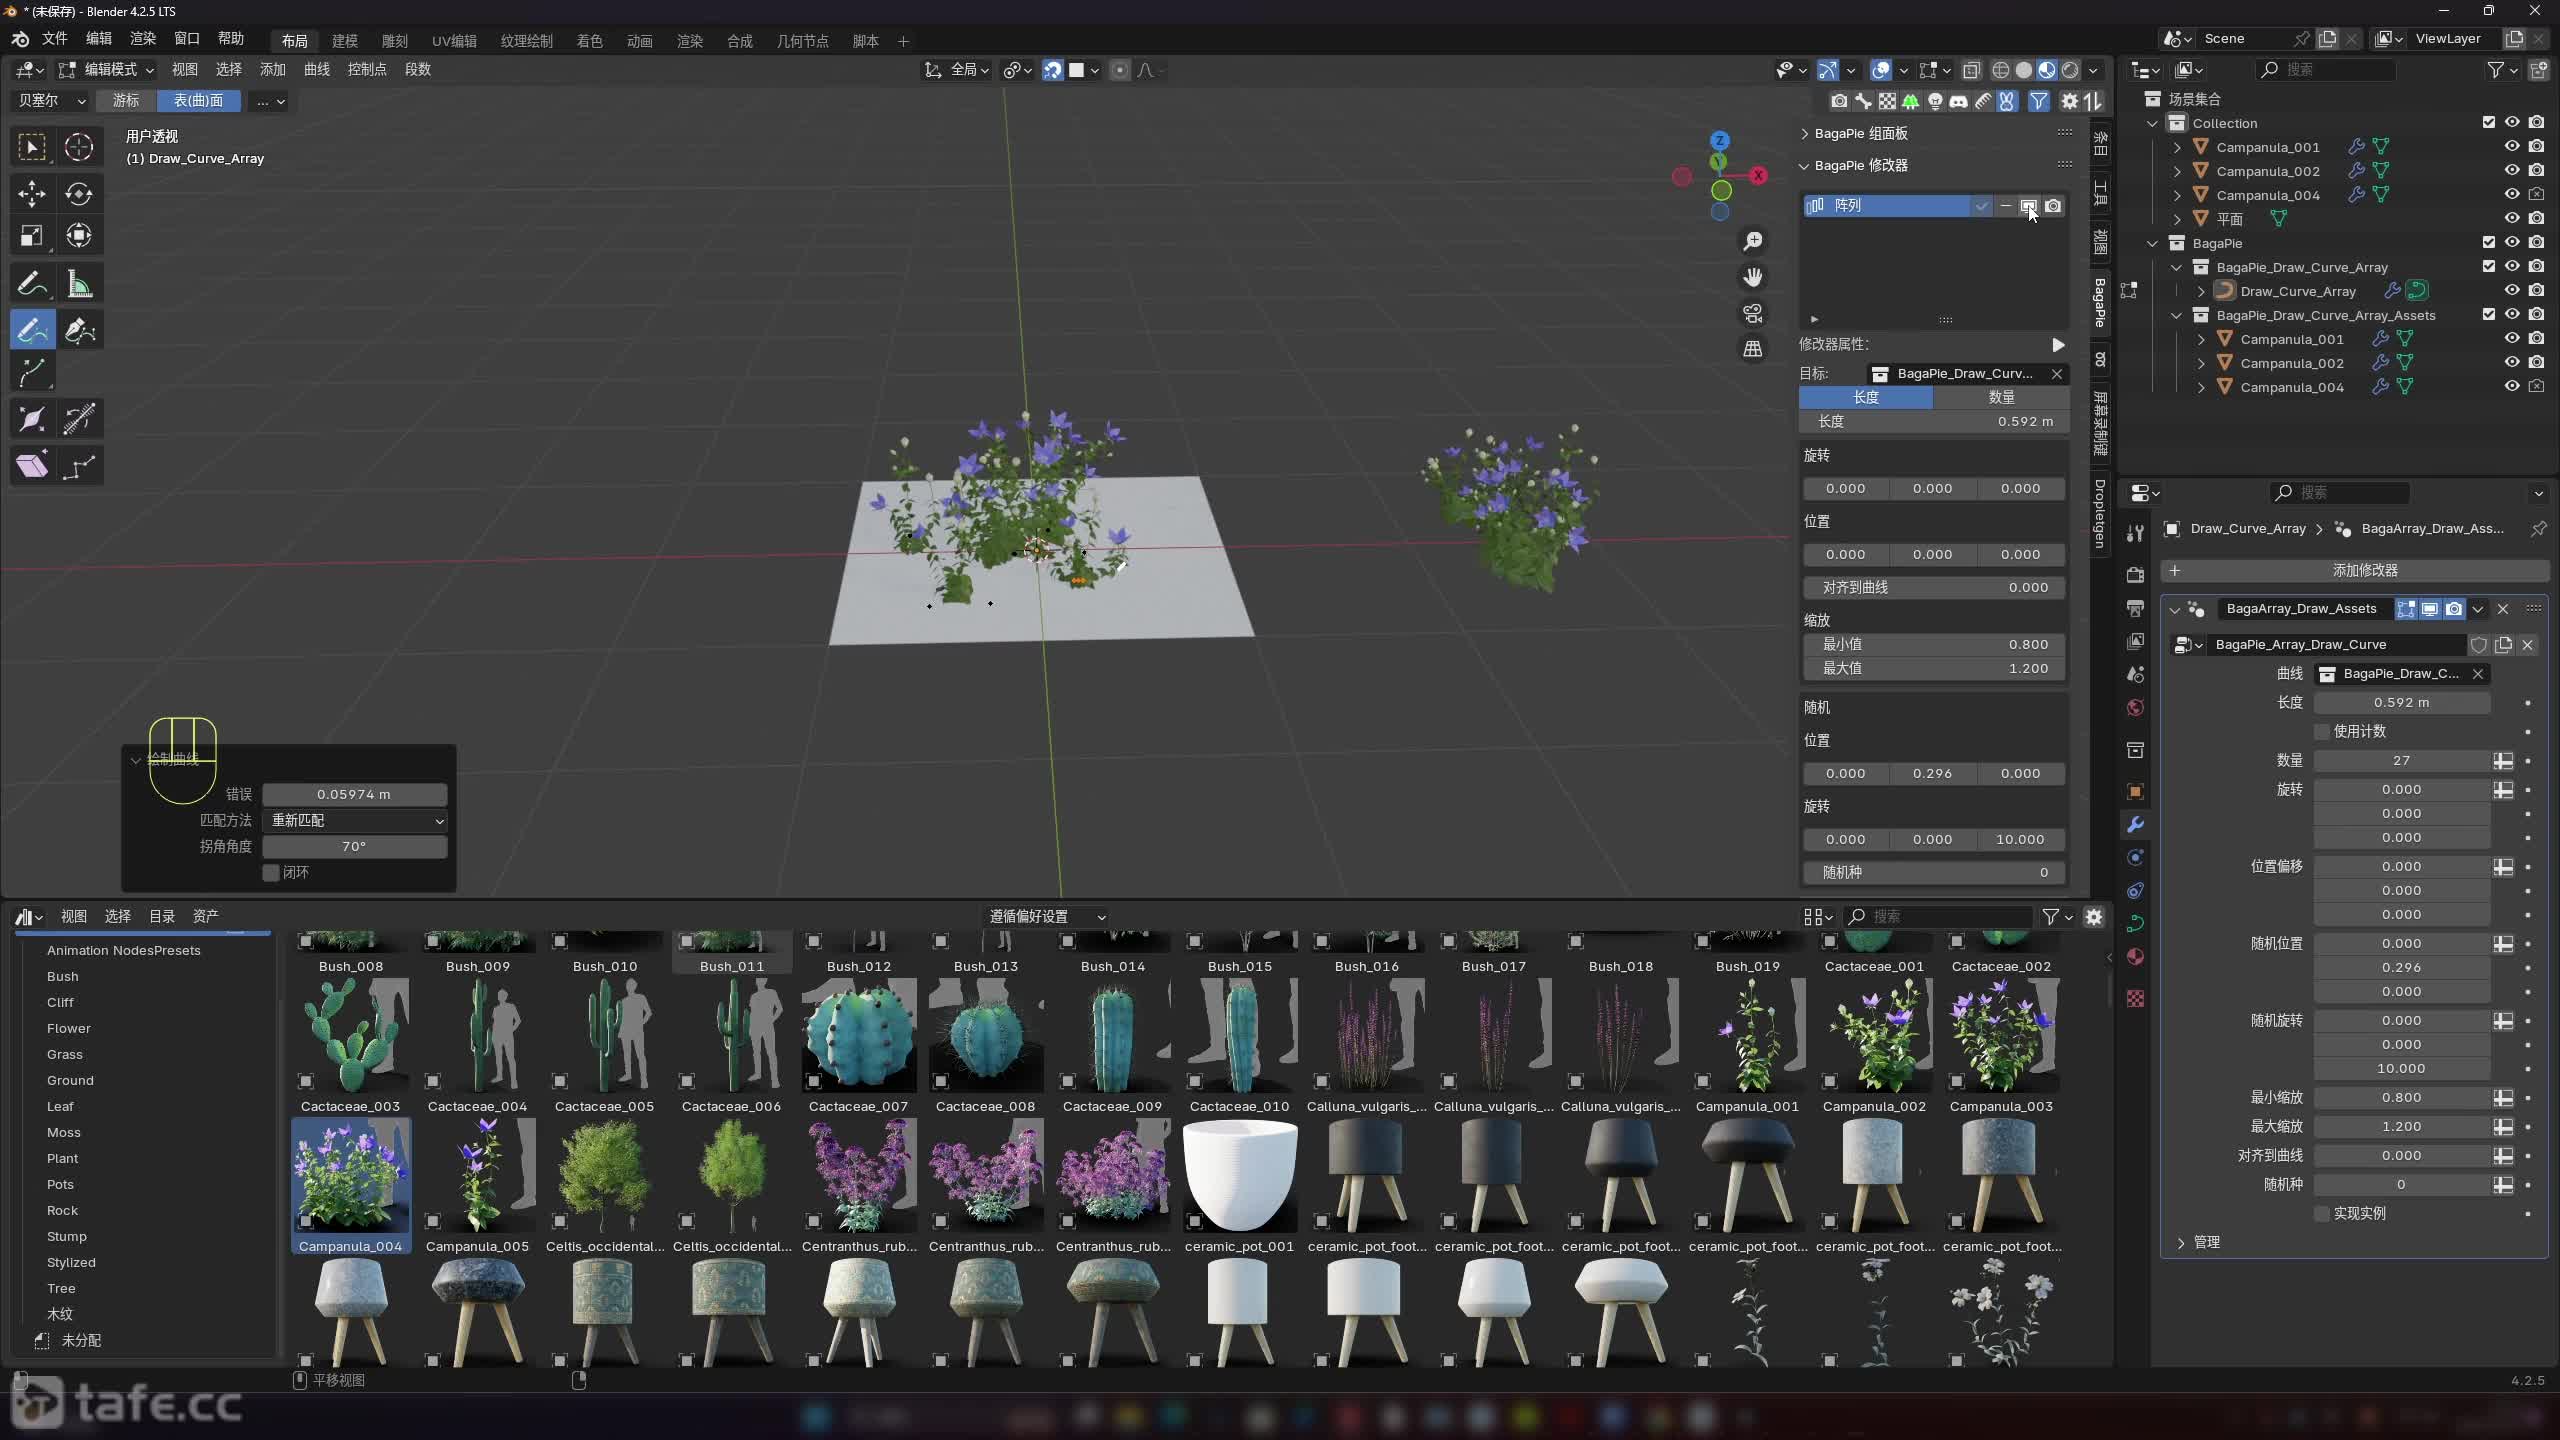The height and width of the screenshot is (1440, 2560).
Task: Switch to perspective/orthographic grid icon
Action: [x=1752, y=349]
